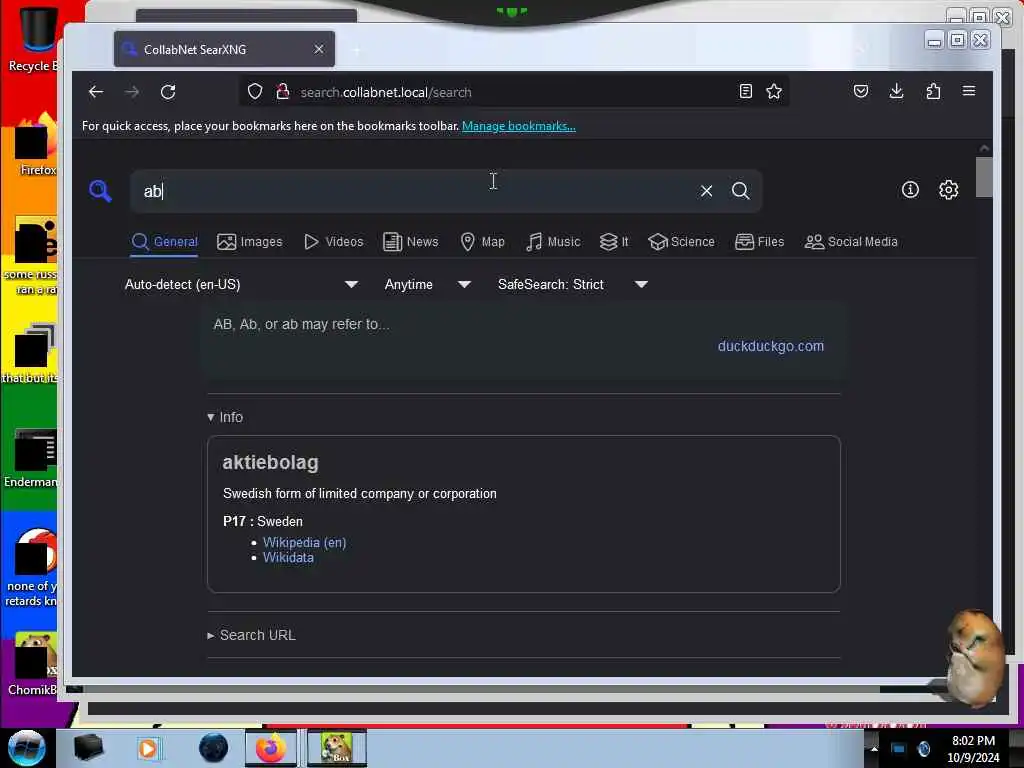Open the SearXNG about info icon

tap(910, 190)
